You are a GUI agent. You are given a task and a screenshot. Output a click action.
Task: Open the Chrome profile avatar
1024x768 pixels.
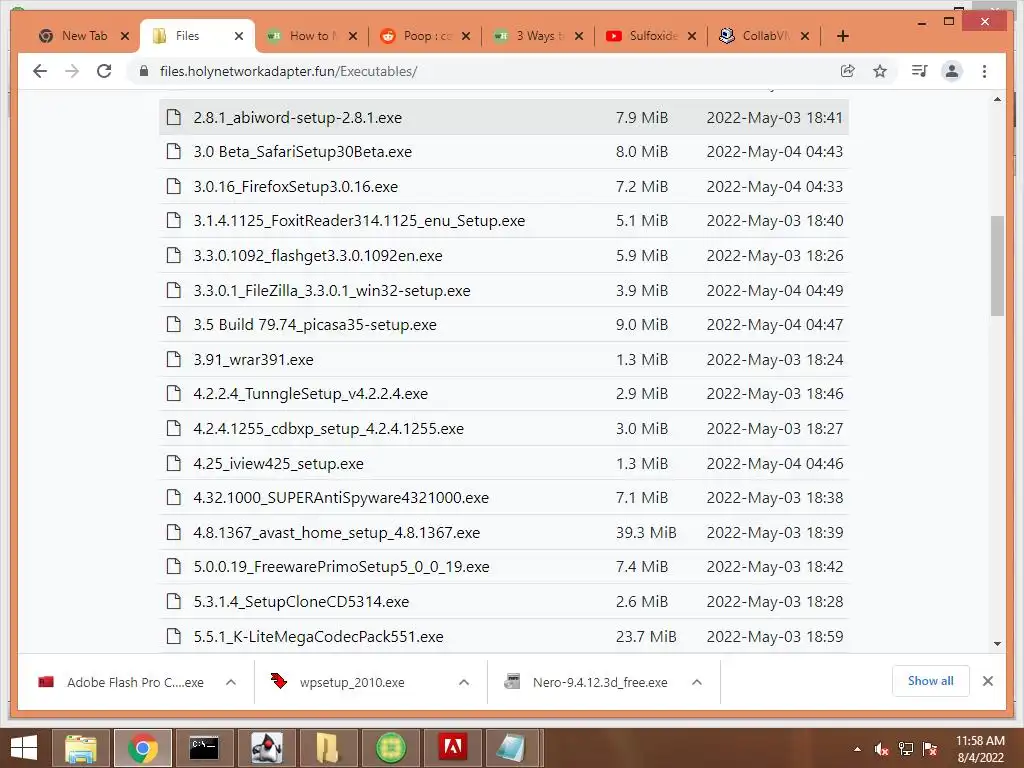(952, 71)
